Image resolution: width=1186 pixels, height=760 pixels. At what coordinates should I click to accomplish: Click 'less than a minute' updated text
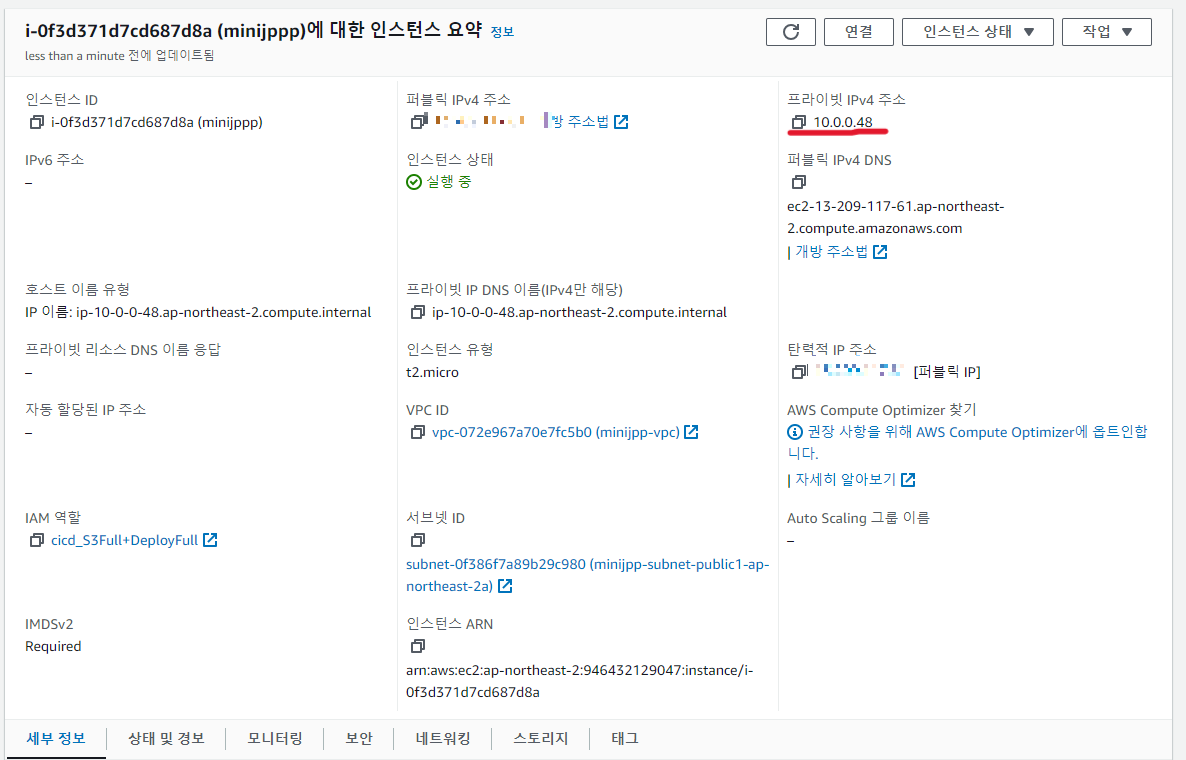[x=120, y=55]
